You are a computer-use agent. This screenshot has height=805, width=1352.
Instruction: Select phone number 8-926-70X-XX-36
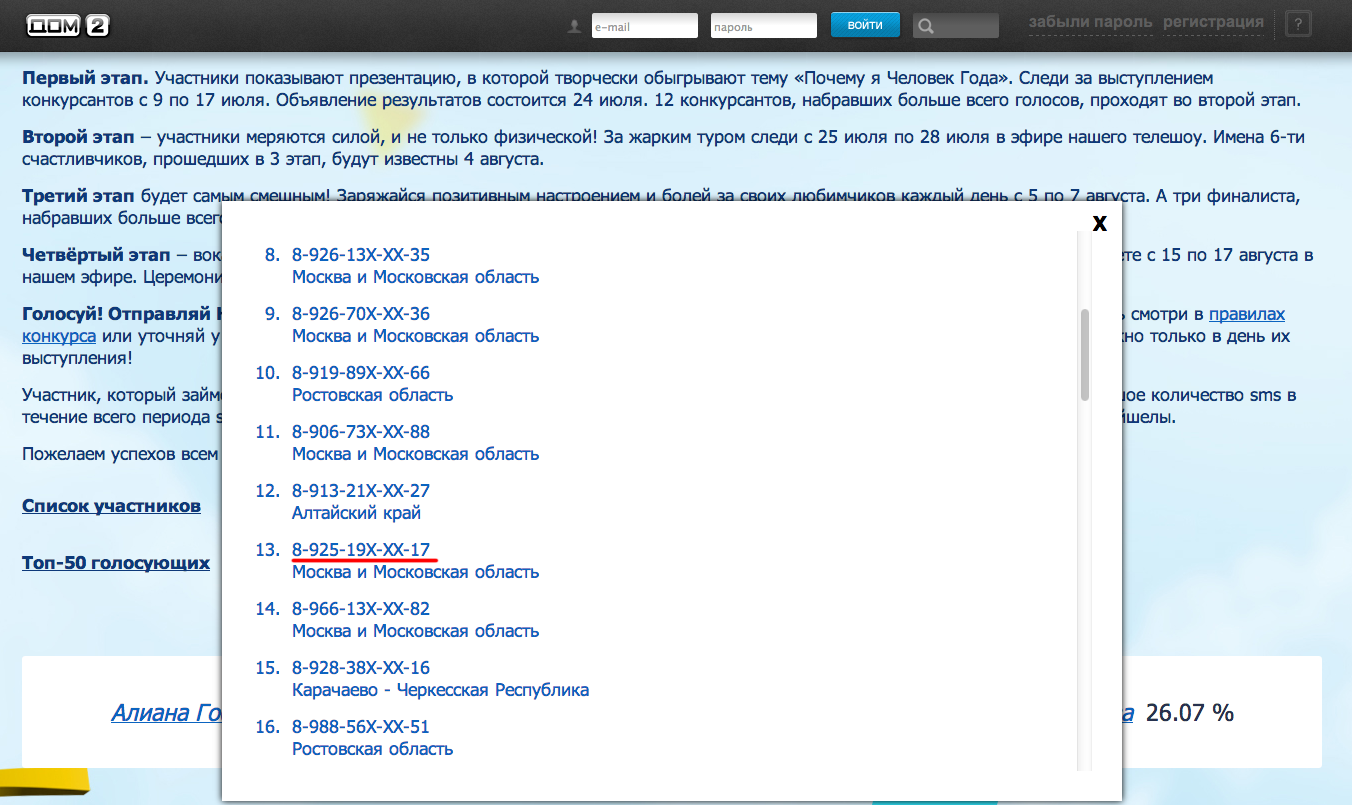pos(361,314)
